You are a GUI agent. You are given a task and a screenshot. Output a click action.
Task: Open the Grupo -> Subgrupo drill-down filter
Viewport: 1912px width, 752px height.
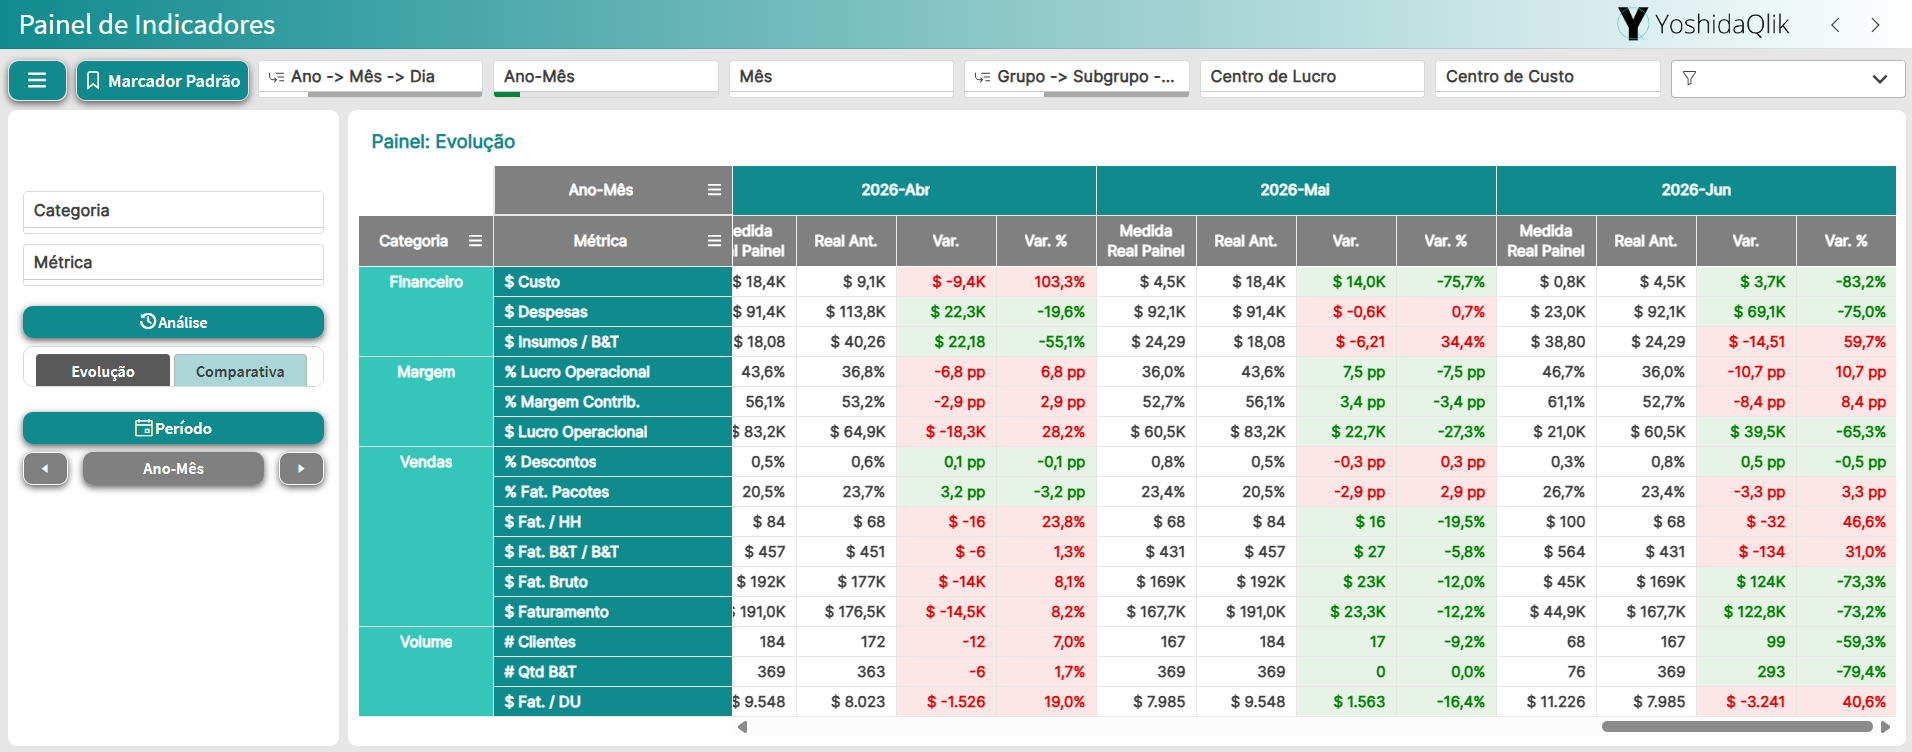pos(1076,77)
